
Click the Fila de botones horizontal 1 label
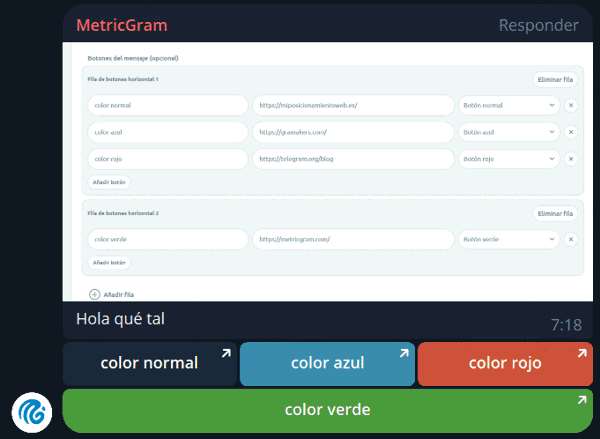click(123, 79)
